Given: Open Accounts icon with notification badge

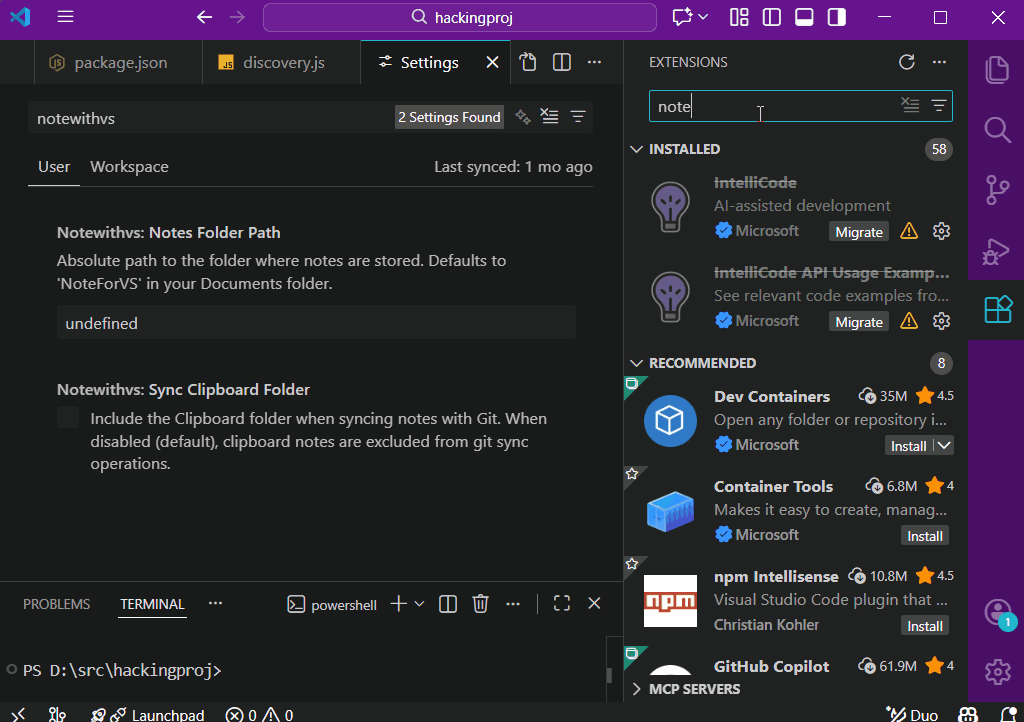Looking at the screenshot, I should tap(998, 614).
